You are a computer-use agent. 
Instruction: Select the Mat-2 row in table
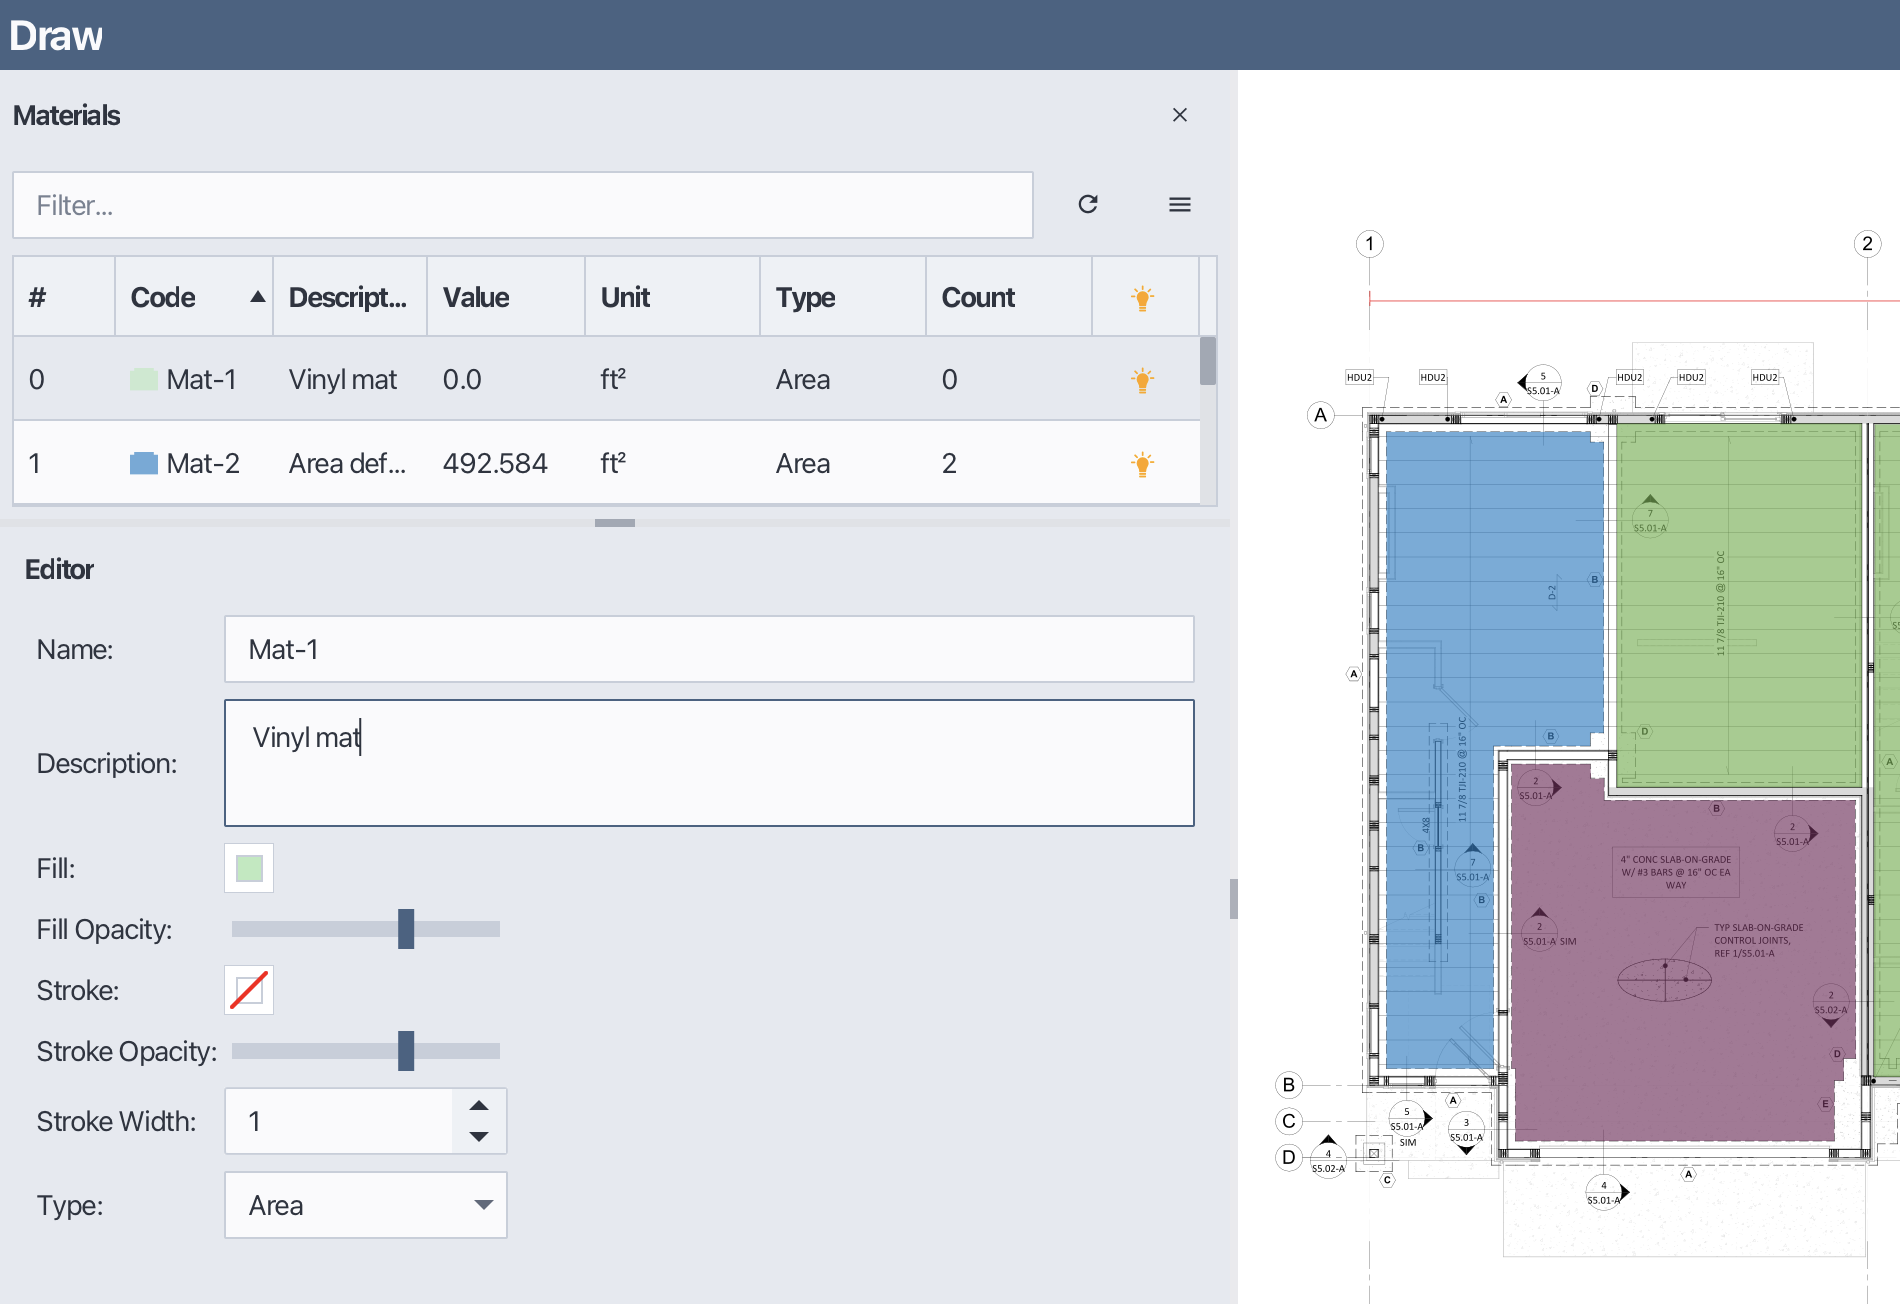point(600,463)
